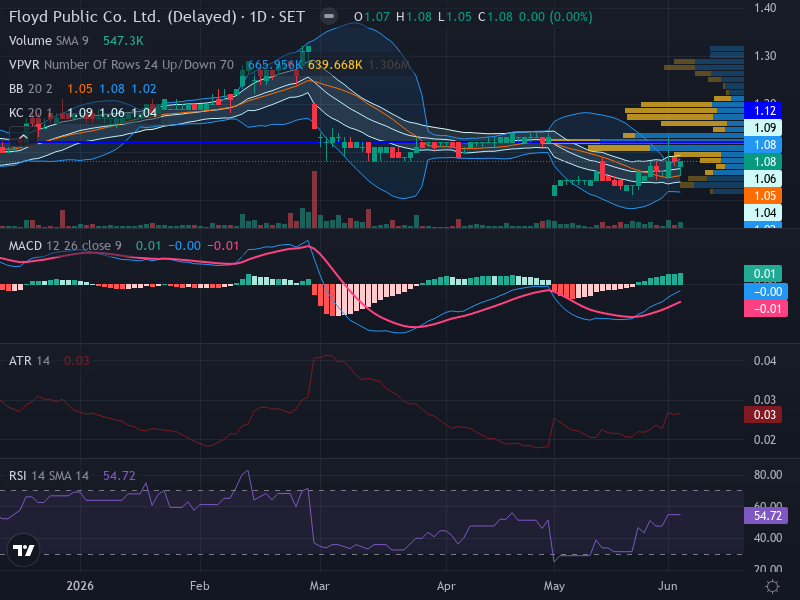Viewport: 800px width, 600px height.
Task: Click the blue -0.00 MACD axis label
Action: tap(765, 292)
